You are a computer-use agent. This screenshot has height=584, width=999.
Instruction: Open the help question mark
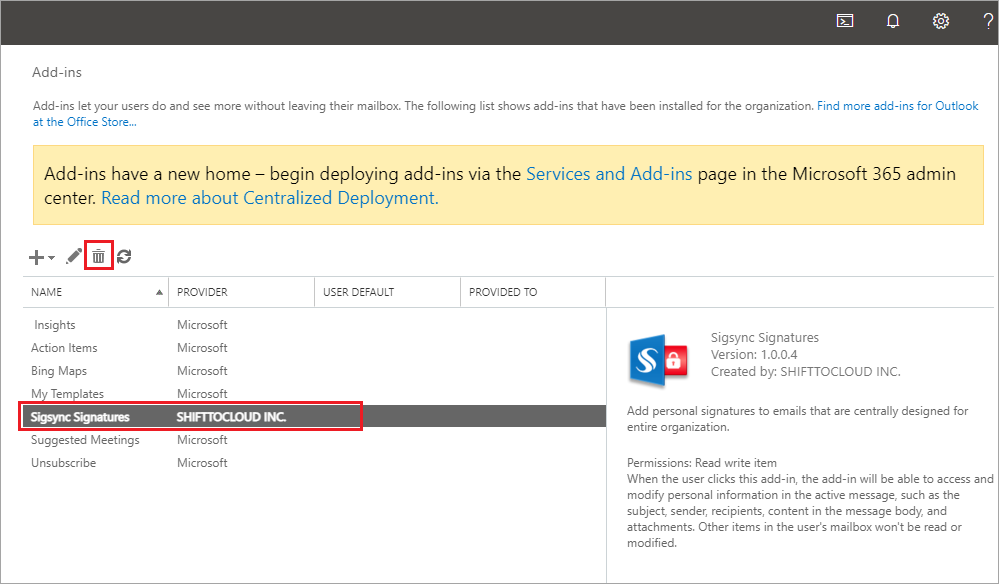987,21
